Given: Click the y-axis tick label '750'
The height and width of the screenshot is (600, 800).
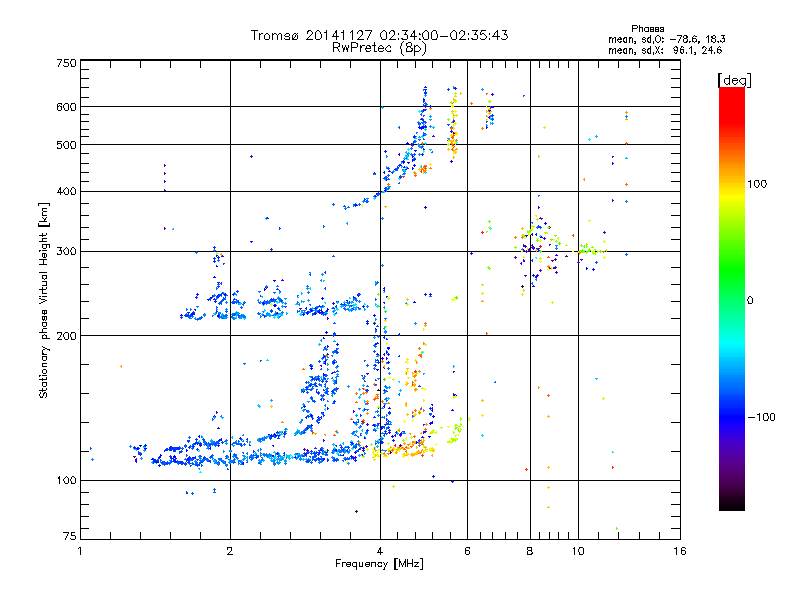Looking at the screenshot, I should (67, 63).
